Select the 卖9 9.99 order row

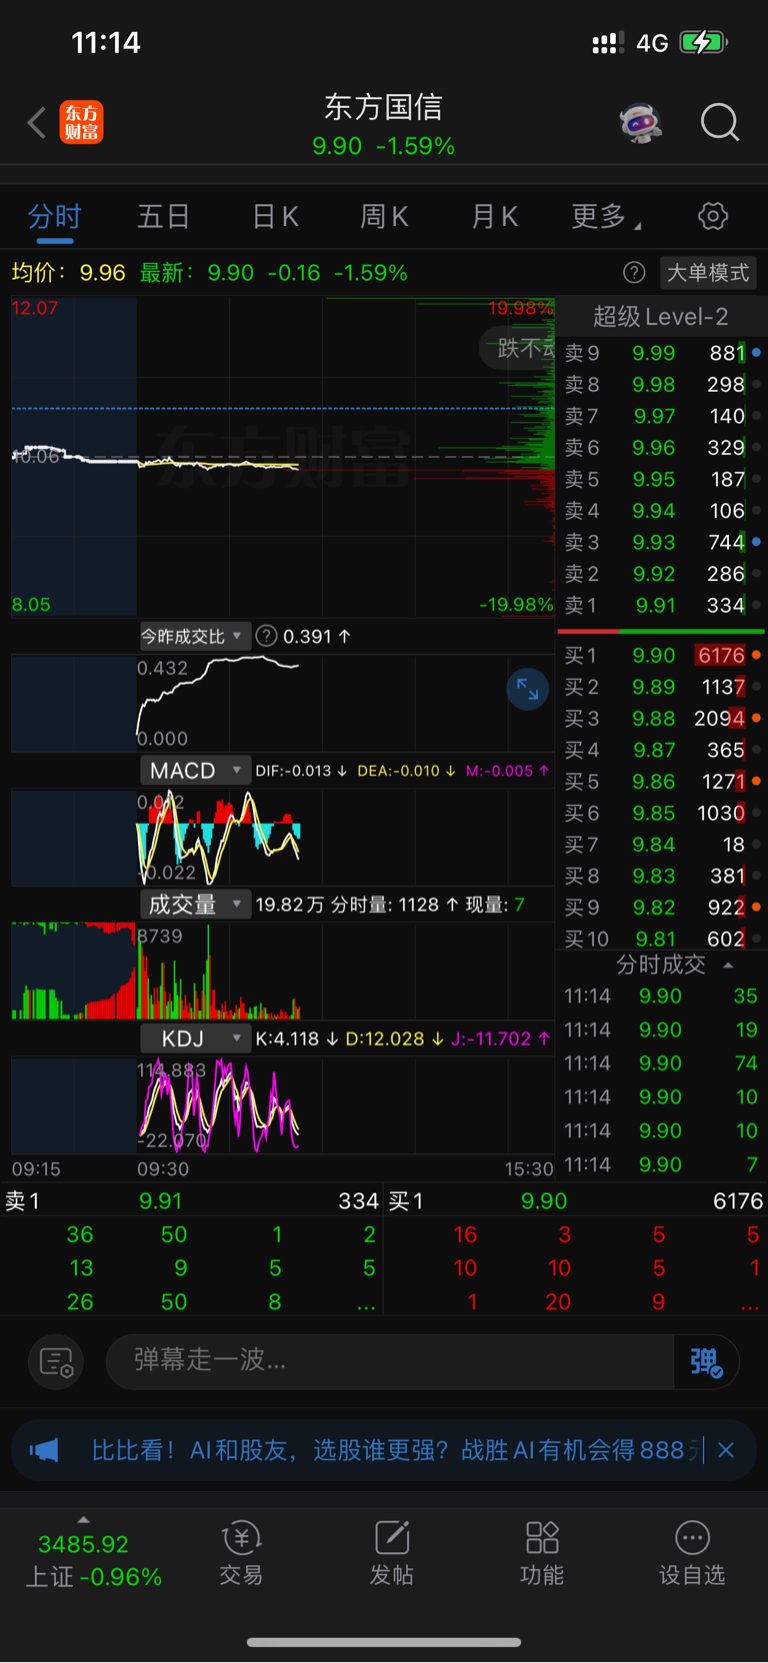click(x=661, y=353)
